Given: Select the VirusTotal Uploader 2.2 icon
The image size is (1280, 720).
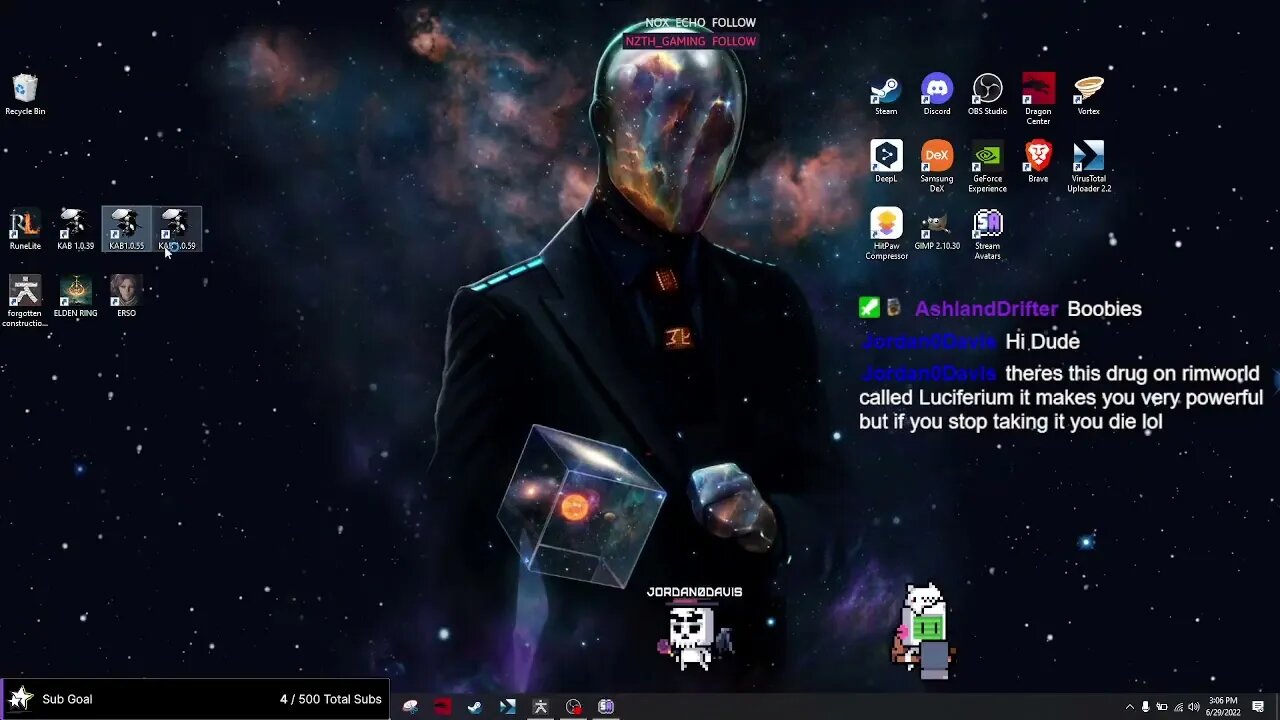Looking at the screenshot, I should pos(1088,166).
